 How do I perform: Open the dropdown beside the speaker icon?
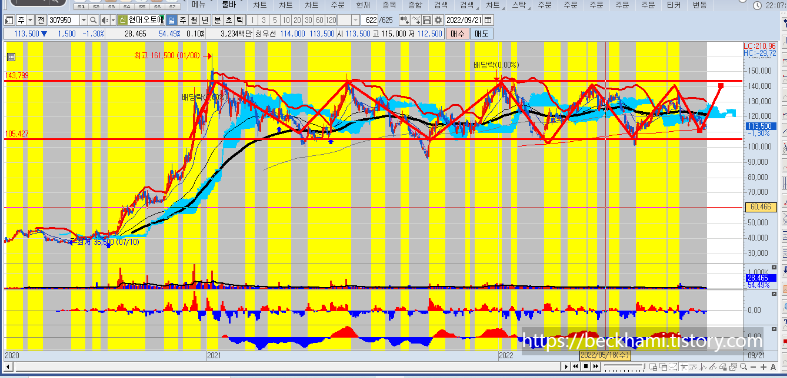[x=113, y=21]
